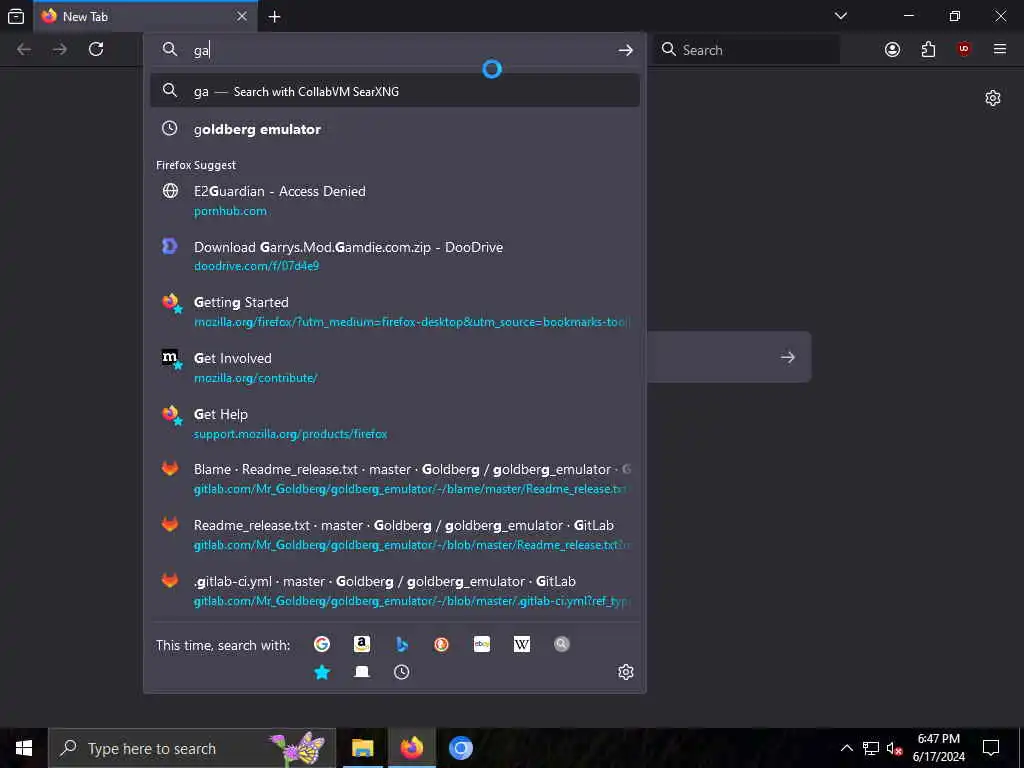Expand the list all tabs chevron
The height and width of the screenshot is (768, 1024).
pos(840,16)
